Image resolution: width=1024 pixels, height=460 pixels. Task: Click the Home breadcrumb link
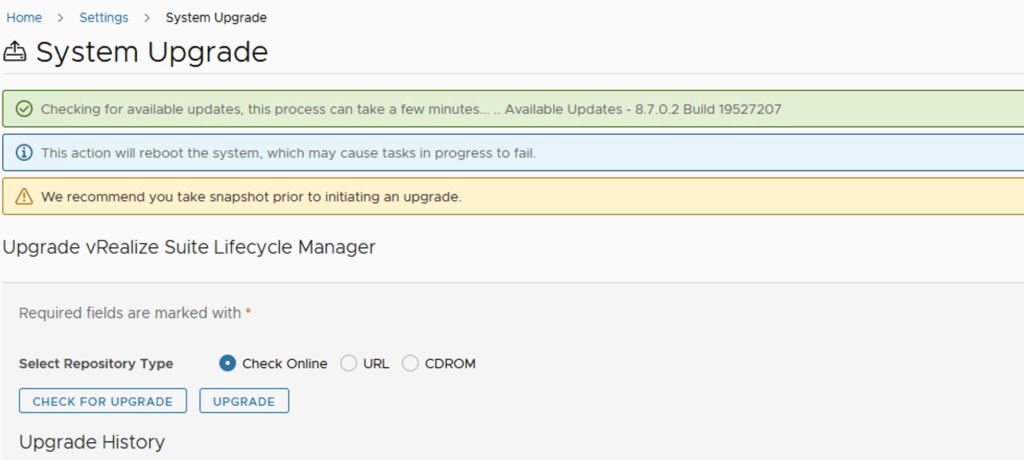(x=24, y=18)
